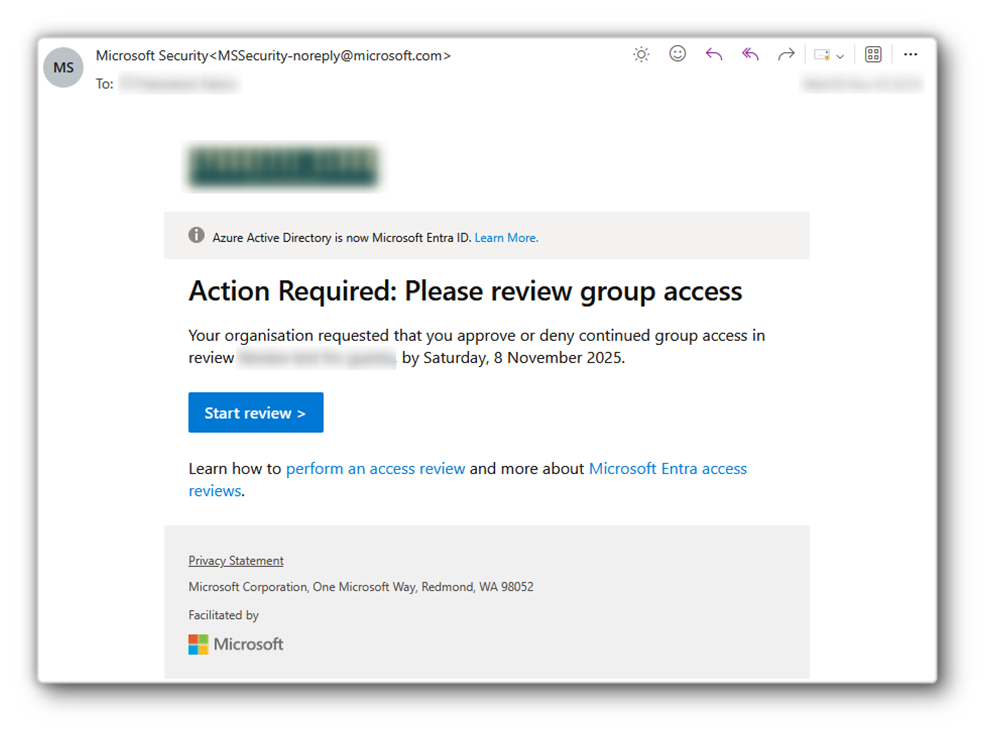Click the Reply All double-arrow icon

tap(750, 55)
